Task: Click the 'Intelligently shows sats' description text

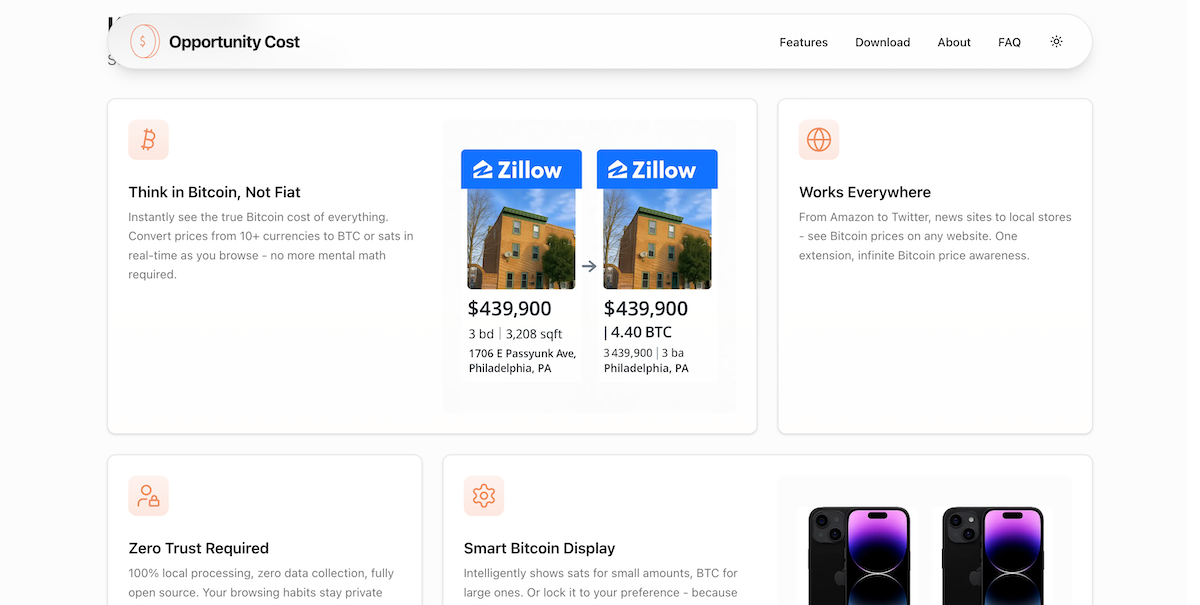Action: 601,582
